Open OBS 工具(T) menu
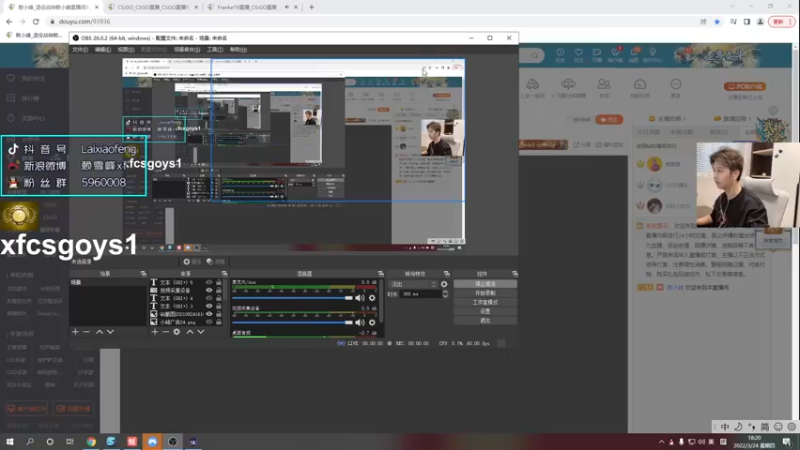Image resolution: width=800 pixels, height=450 pixels. pos(215,49)
